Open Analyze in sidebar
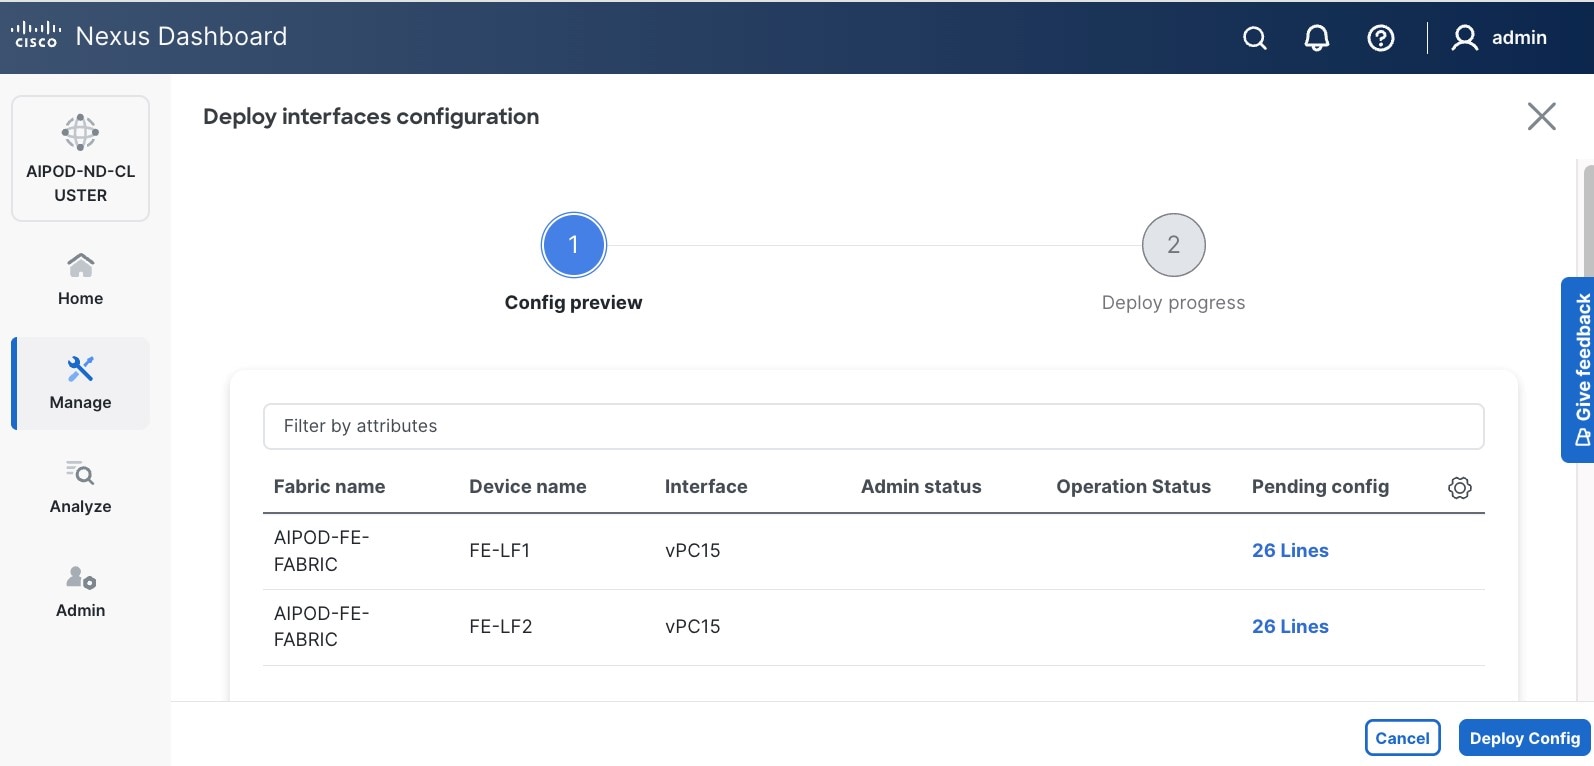Image resolution: width=1594 pixels, height=766 pixels. tap(80, 487)
